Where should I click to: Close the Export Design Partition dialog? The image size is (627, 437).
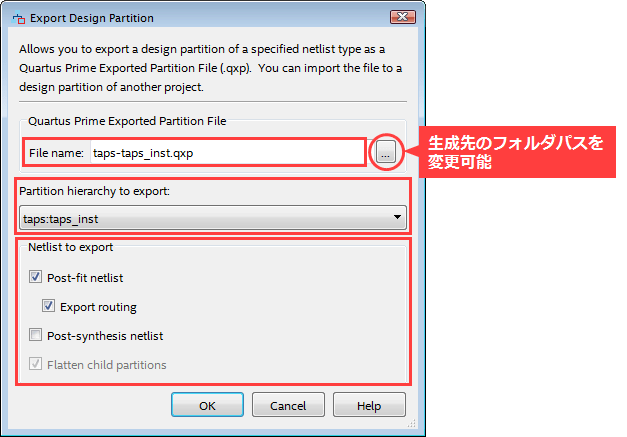403,17
